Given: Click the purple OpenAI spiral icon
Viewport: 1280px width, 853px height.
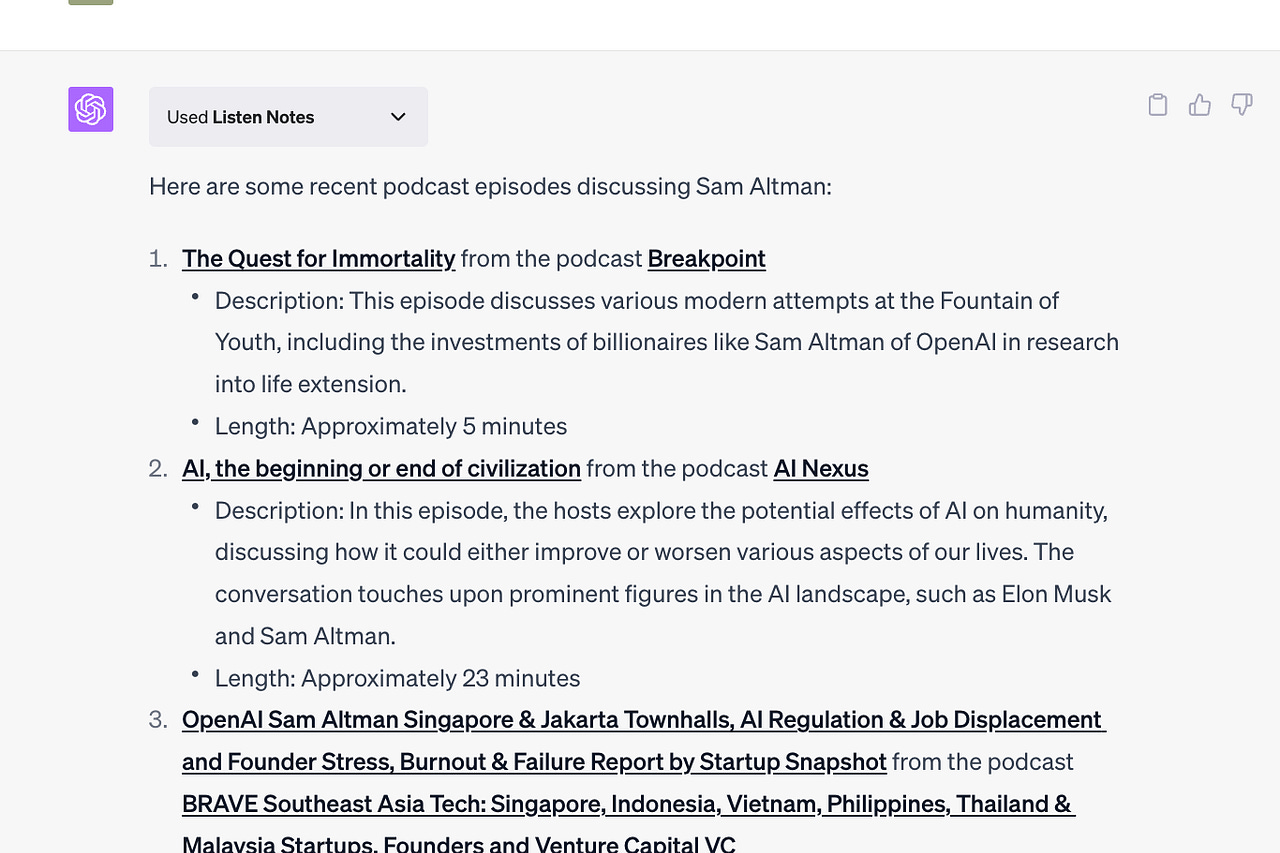Looking at the screenshot, I should 90,109.
